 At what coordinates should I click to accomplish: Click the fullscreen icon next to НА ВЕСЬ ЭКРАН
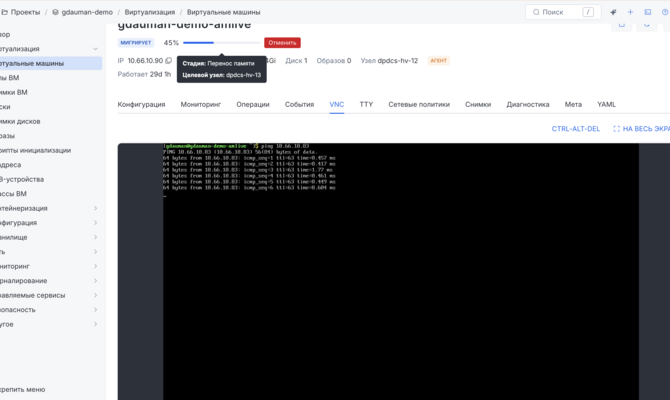click(x=617, y=129)
